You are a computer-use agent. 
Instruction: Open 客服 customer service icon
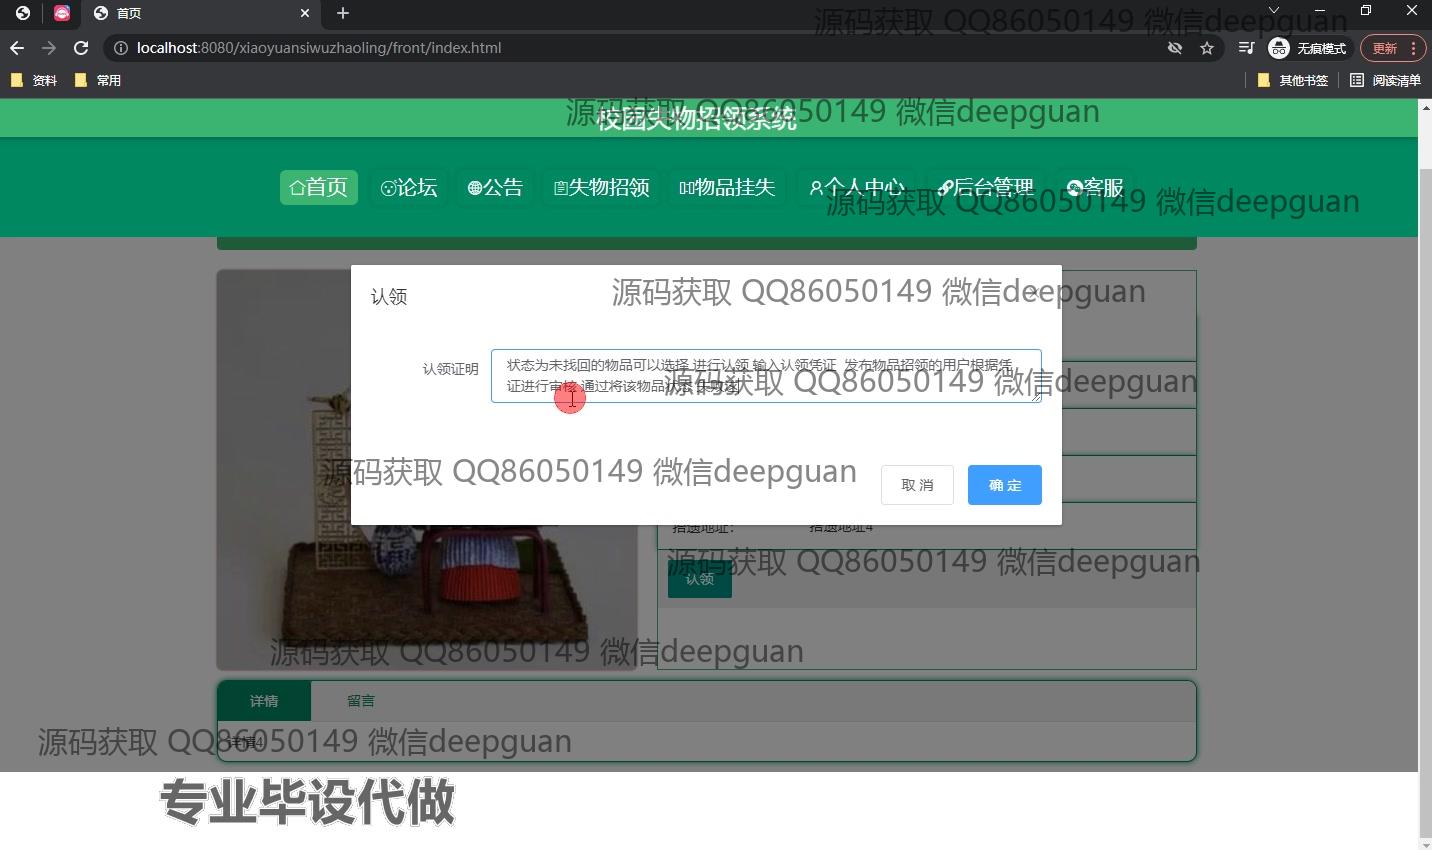[x=1072, y=187]
